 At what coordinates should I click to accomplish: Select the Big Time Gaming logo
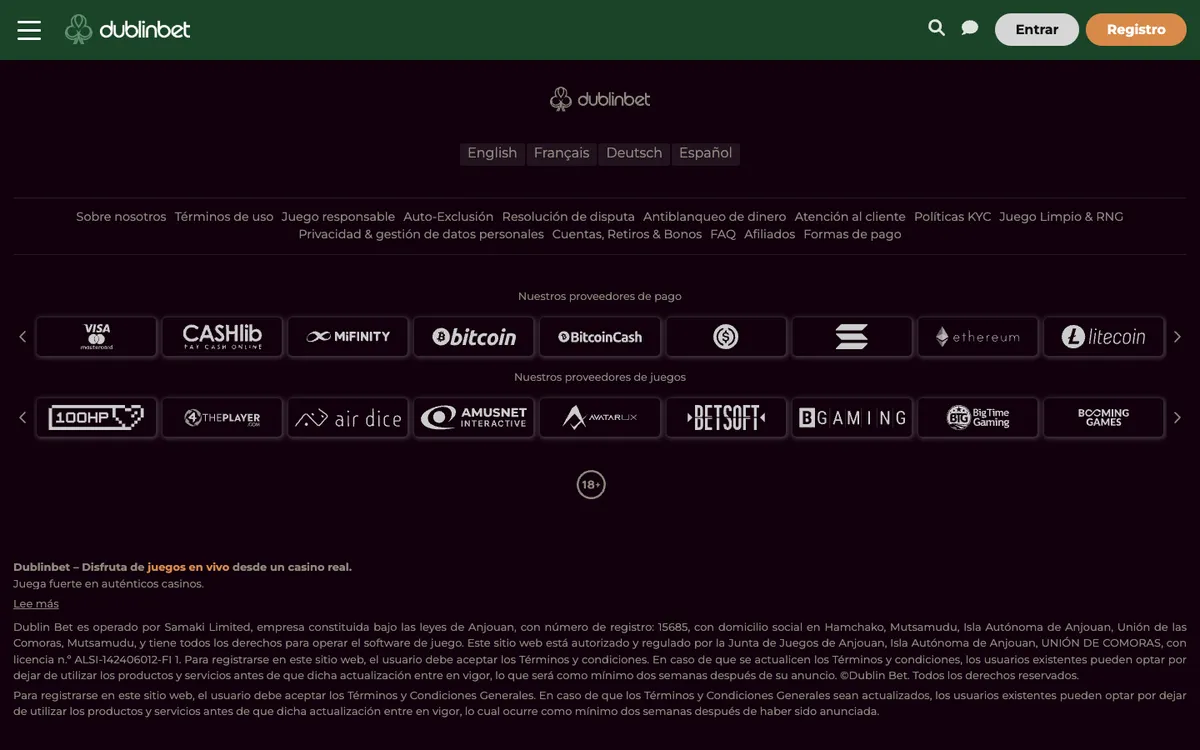(x=978, y=418)
